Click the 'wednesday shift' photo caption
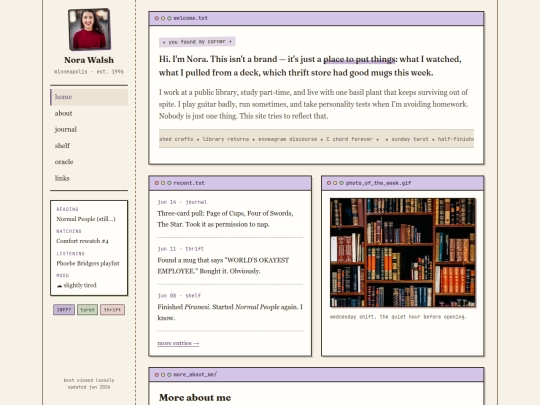 pos(398,317)
